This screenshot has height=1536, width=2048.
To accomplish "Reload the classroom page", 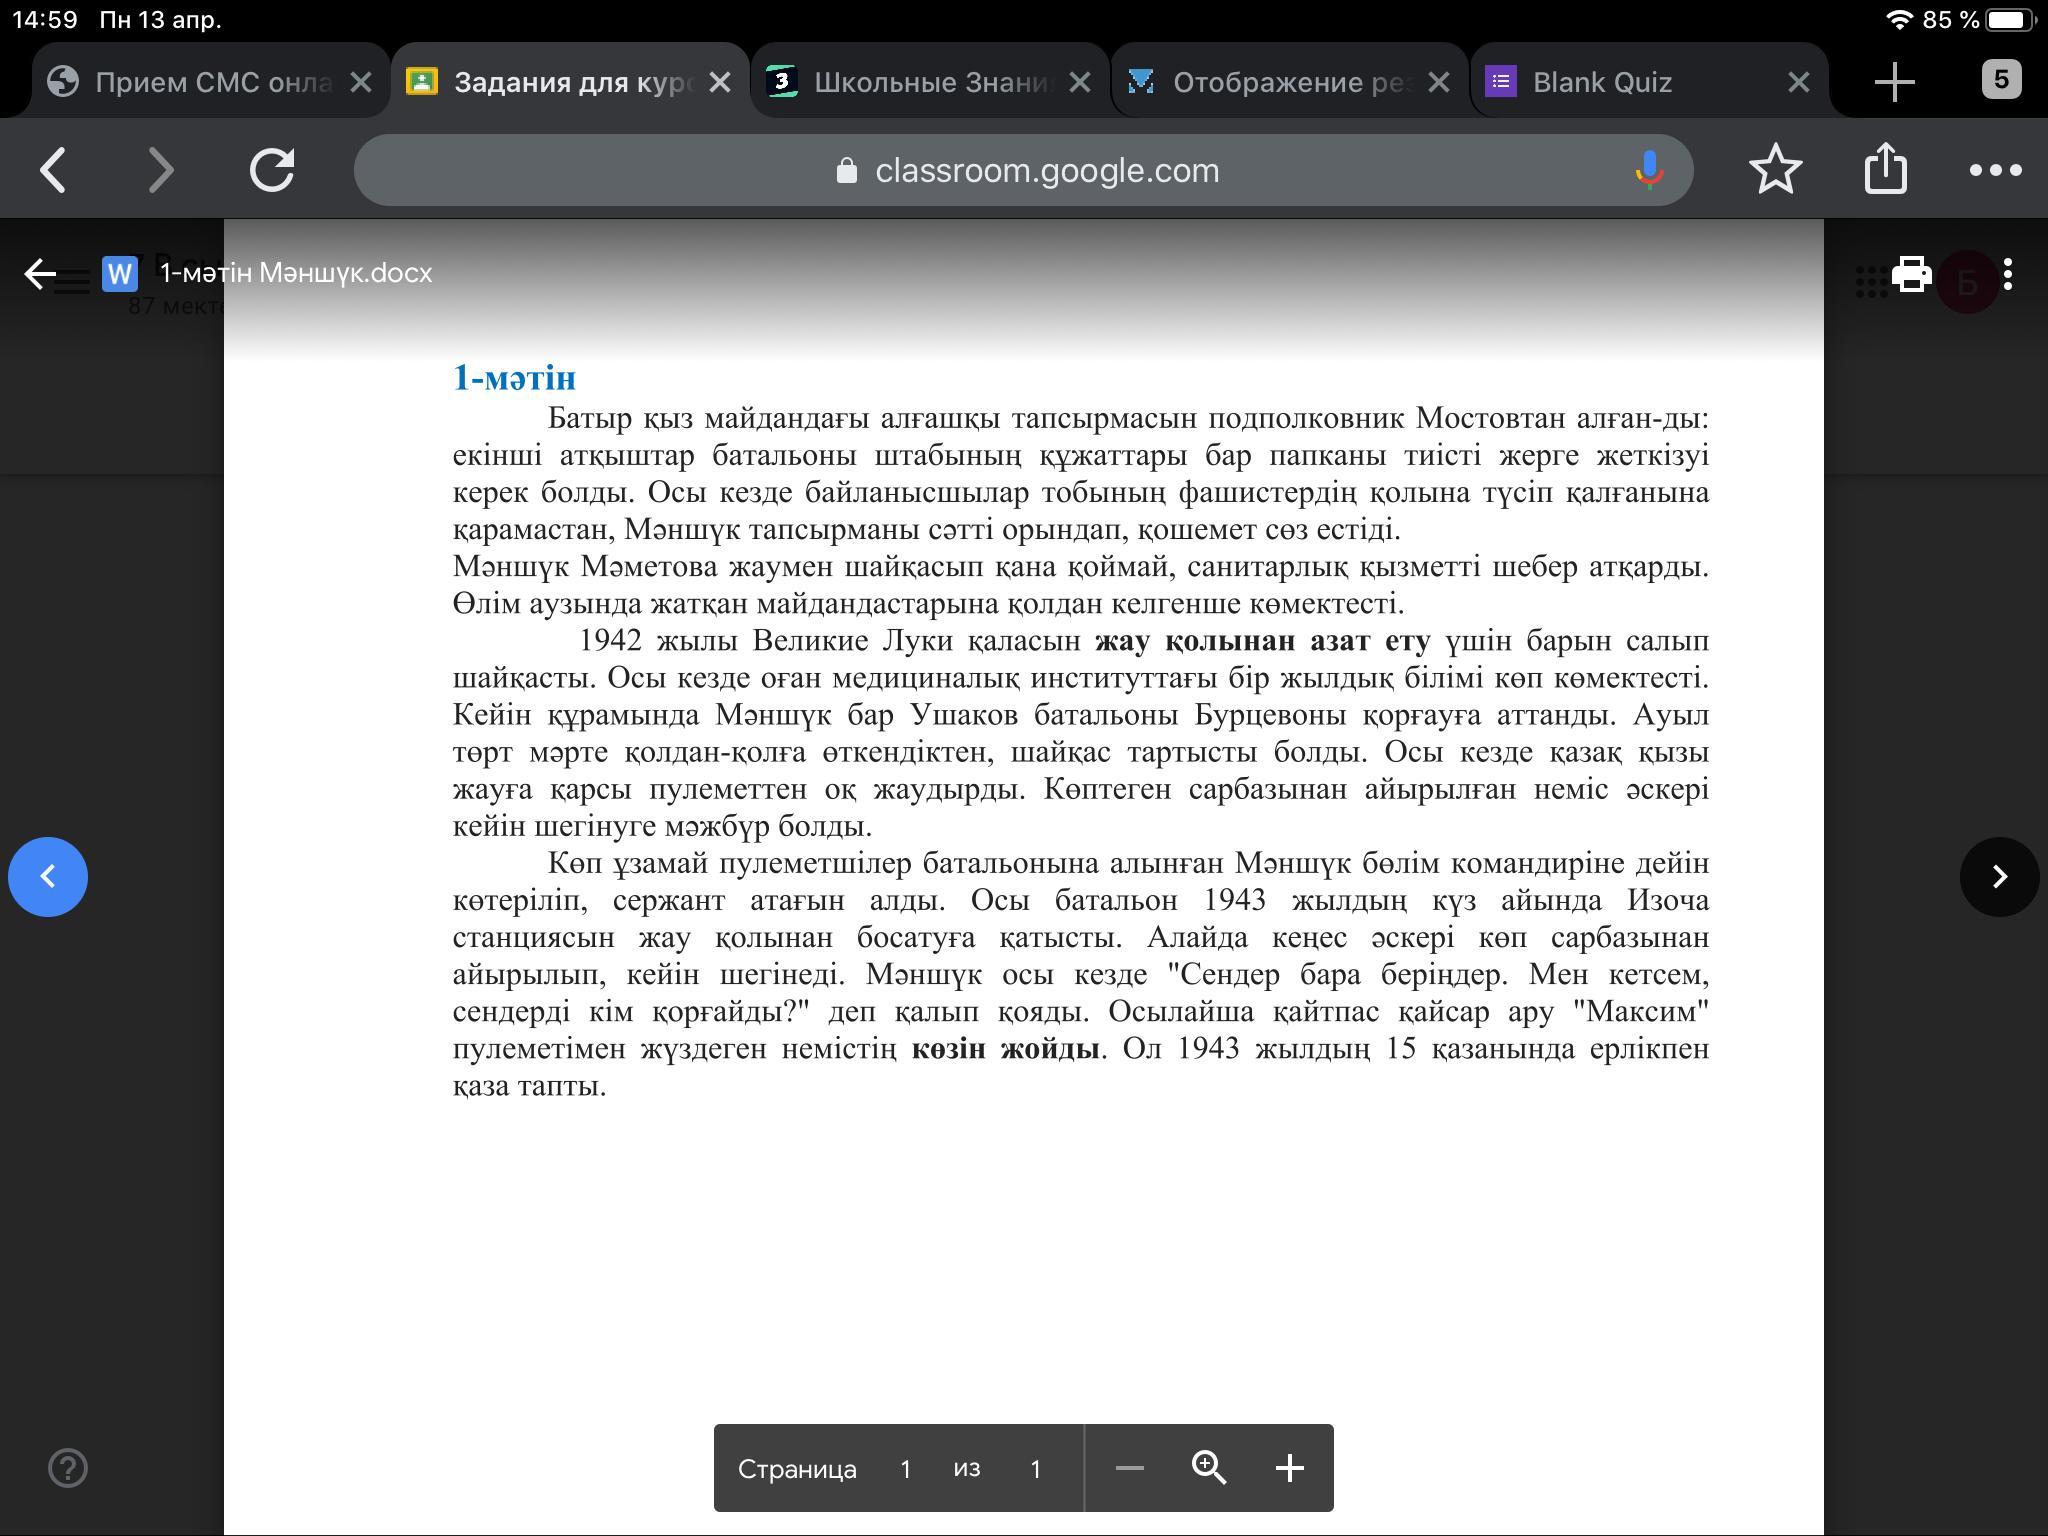I will coord(272,170).
